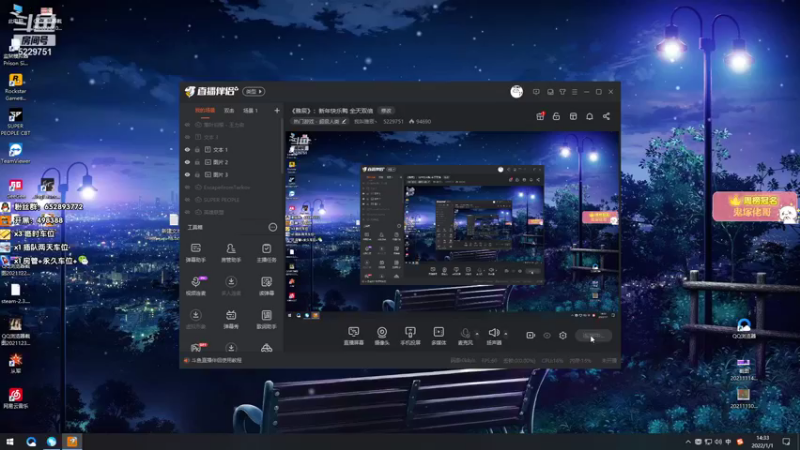Add the 手机投屏 phone cast source

[x=410, y=336]
